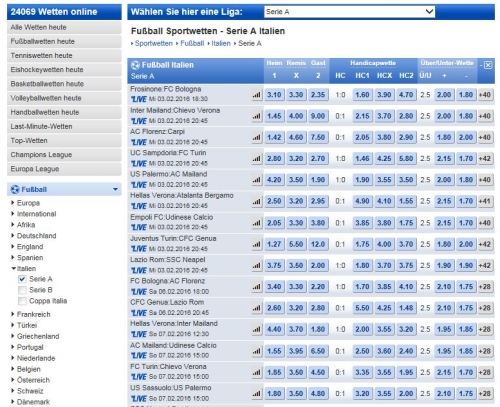Open statistics icon for AC Florenz:Carpi
Image resolution: width=500 pixels, height=407 pixels.
[x=257, y=137]
